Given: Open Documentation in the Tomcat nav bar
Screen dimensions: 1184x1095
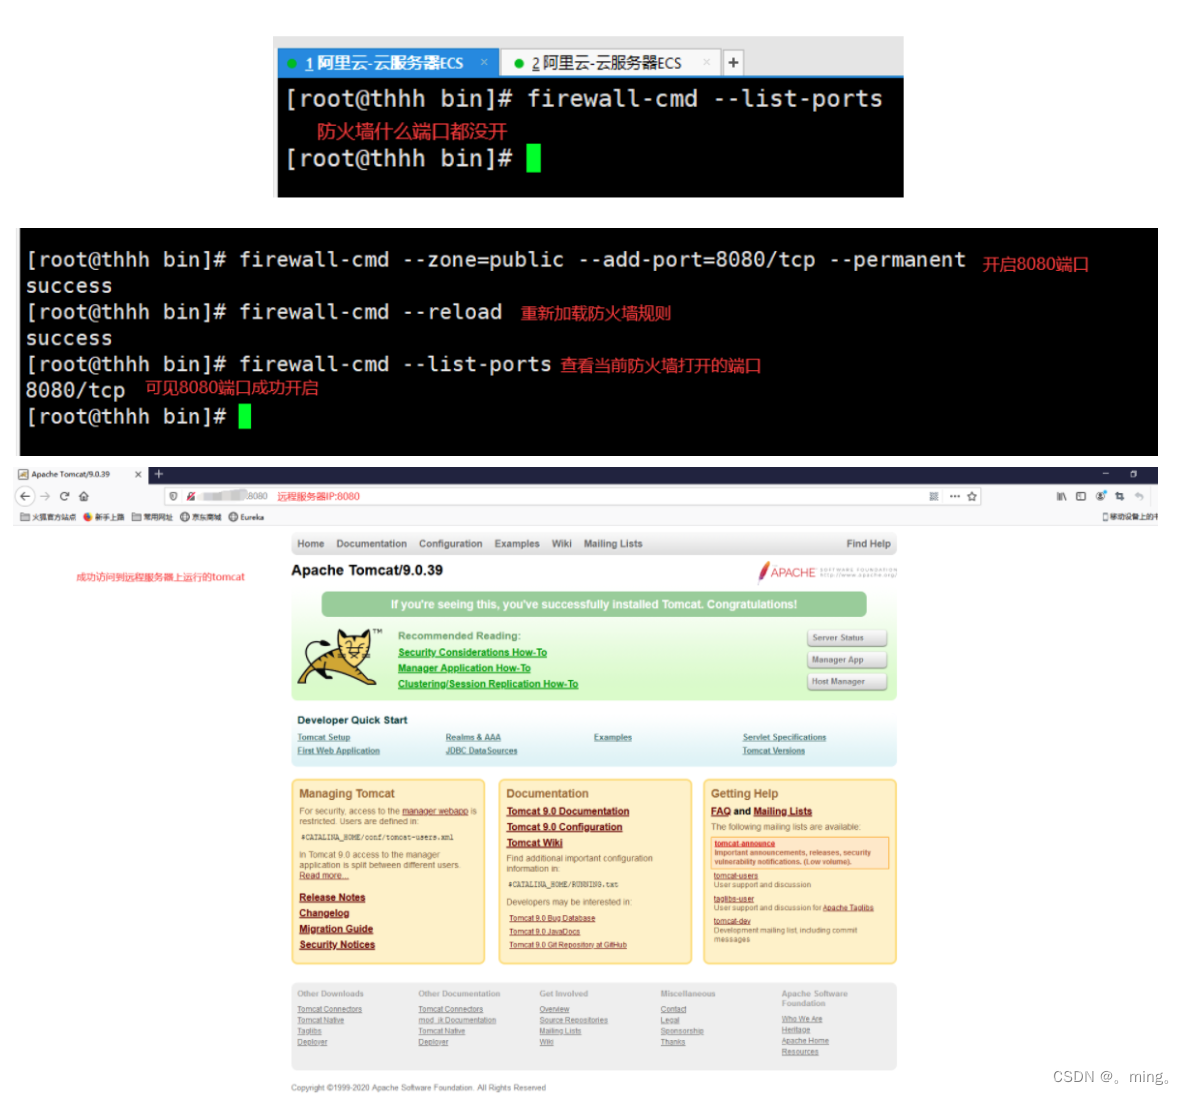Looking at the screenshot, I should [x=372, y=544].
